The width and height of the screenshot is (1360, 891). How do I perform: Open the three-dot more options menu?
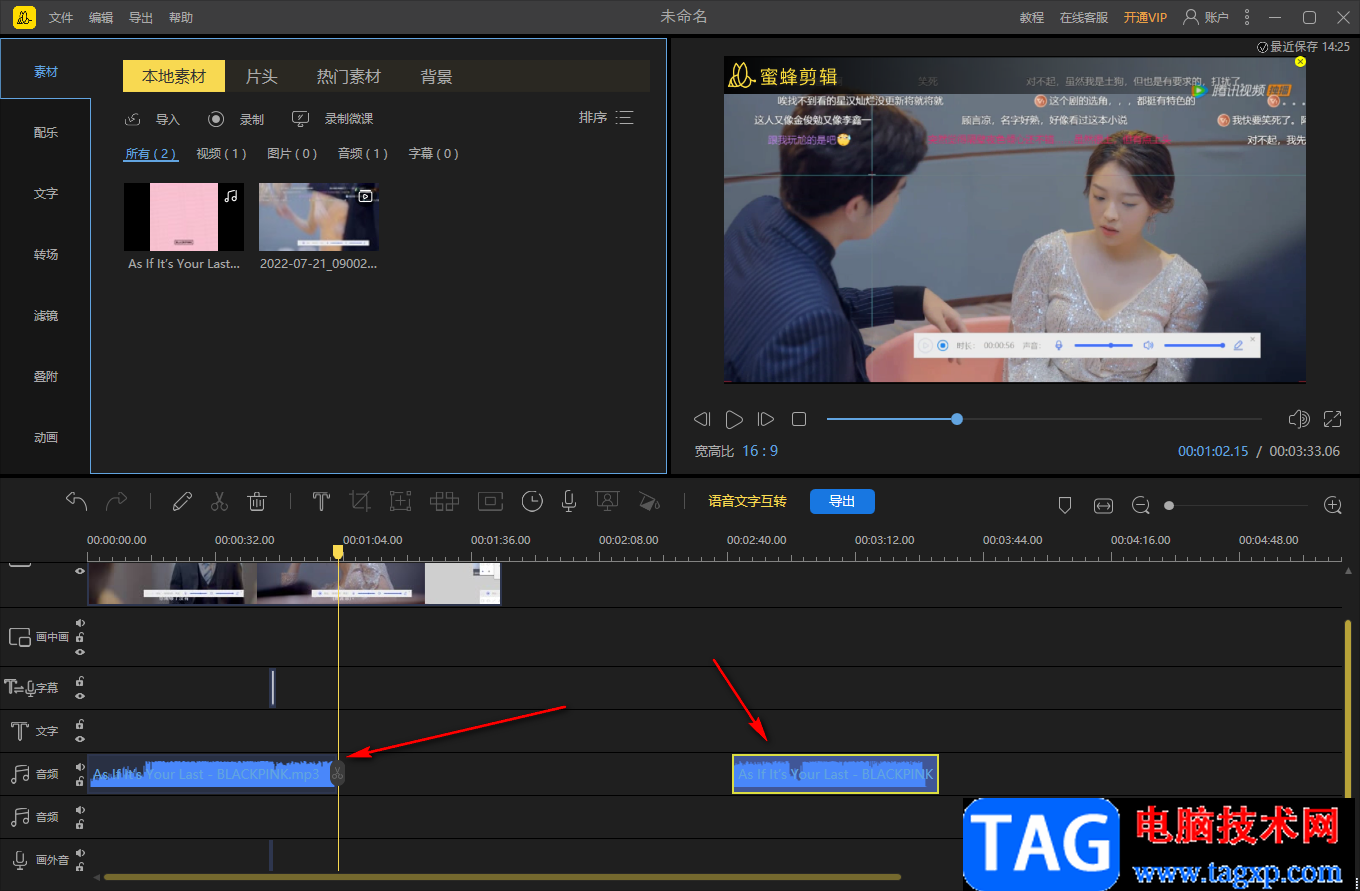coord(1246,17)
